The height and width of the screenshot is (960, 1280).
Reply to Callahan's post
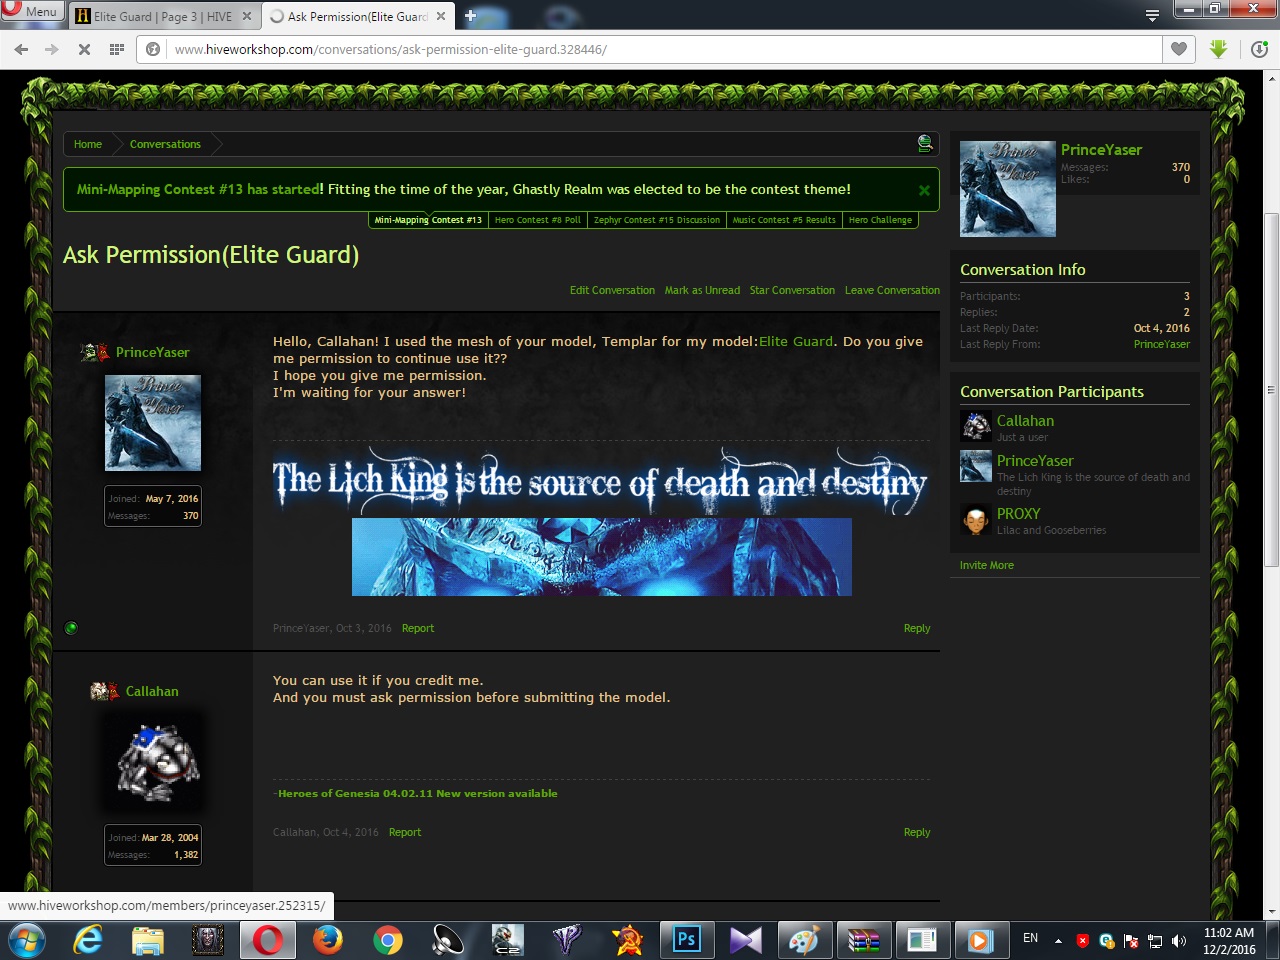pyautogui.click(x=917, y=832)
